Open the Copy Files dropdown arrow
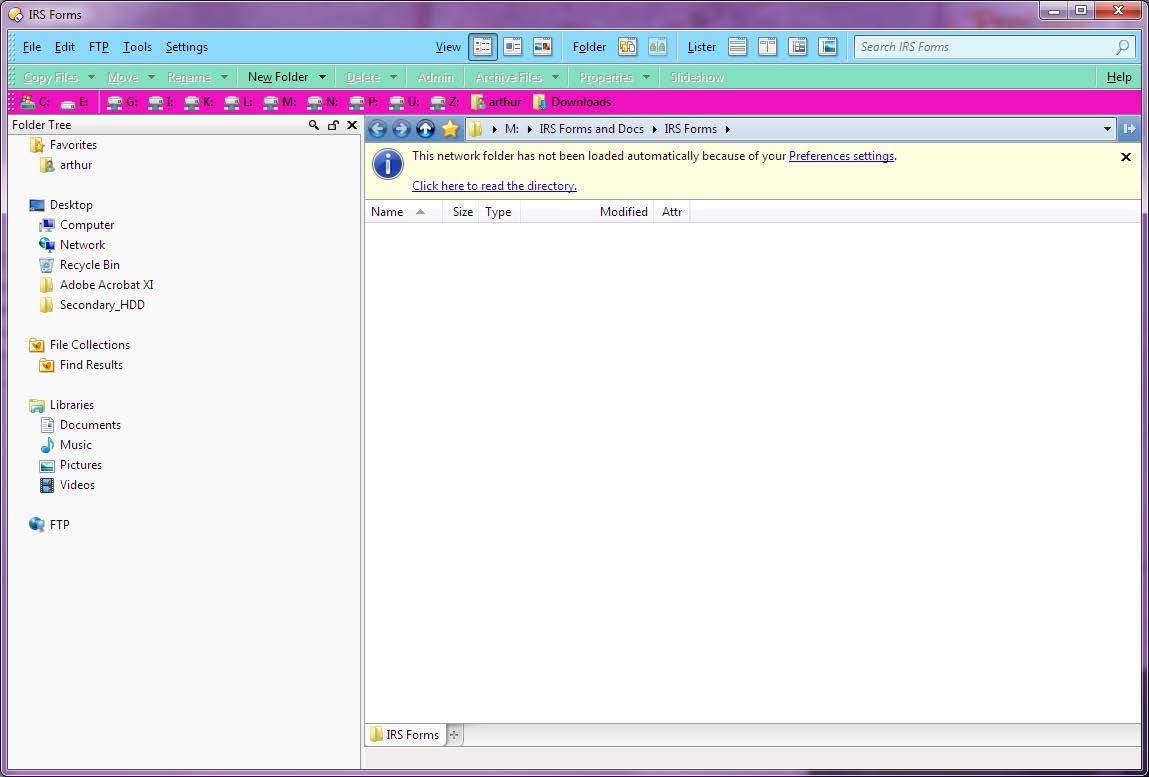1149x777 pixels. [x=91, y=77]
